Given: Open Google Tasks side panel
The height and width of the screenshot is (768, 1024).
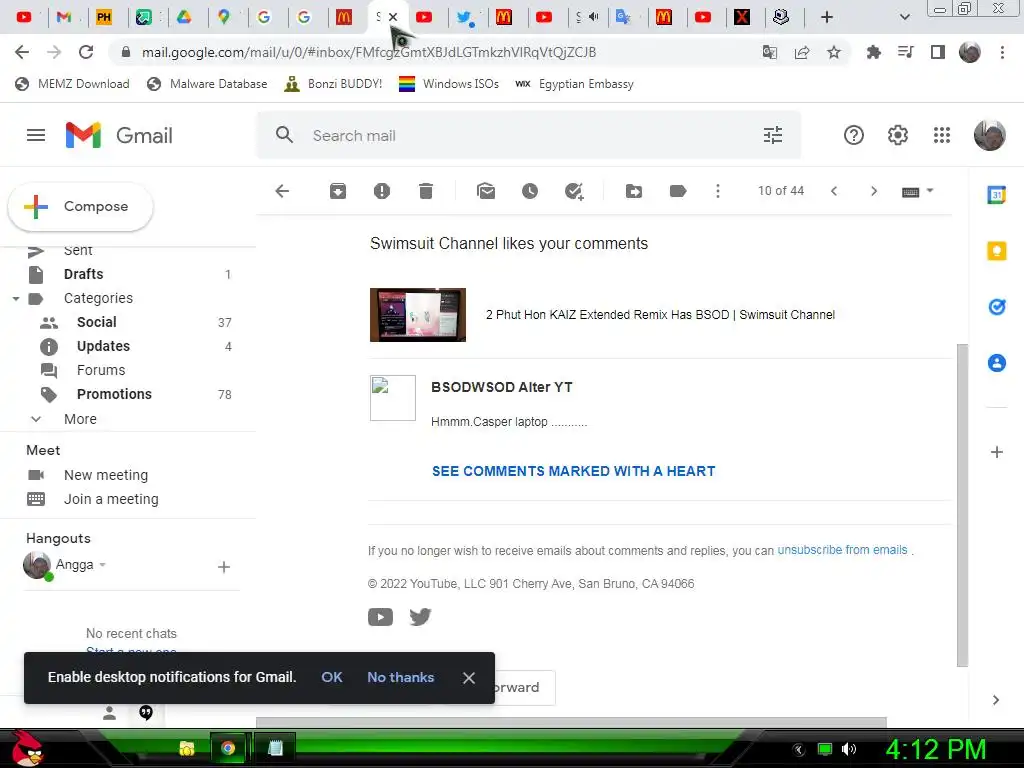Looking at the screenshot, I should click(x=997, y=306).
